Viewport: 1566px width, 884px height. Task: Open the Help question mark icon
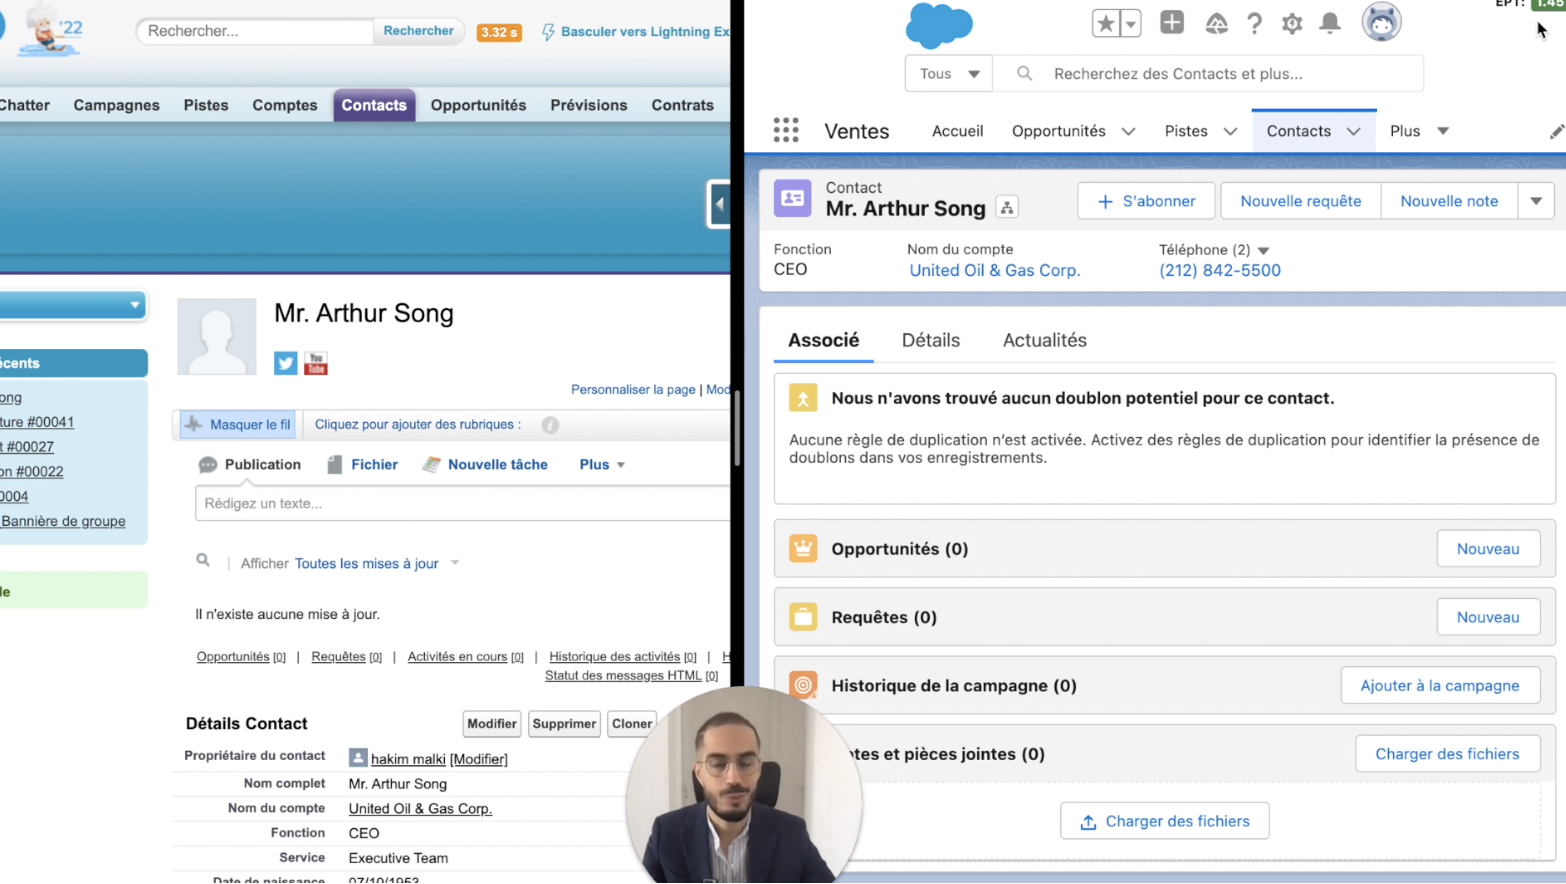[1254, 23]
